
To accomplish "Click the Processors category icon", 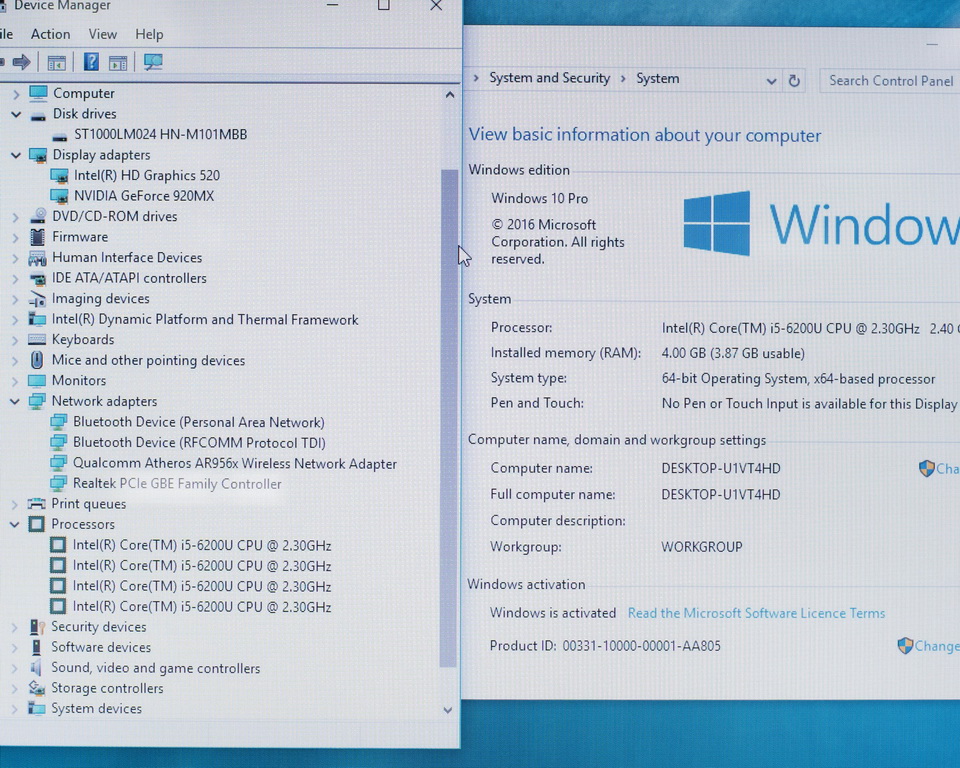I will pyautogui.click(x=37, y=524).
